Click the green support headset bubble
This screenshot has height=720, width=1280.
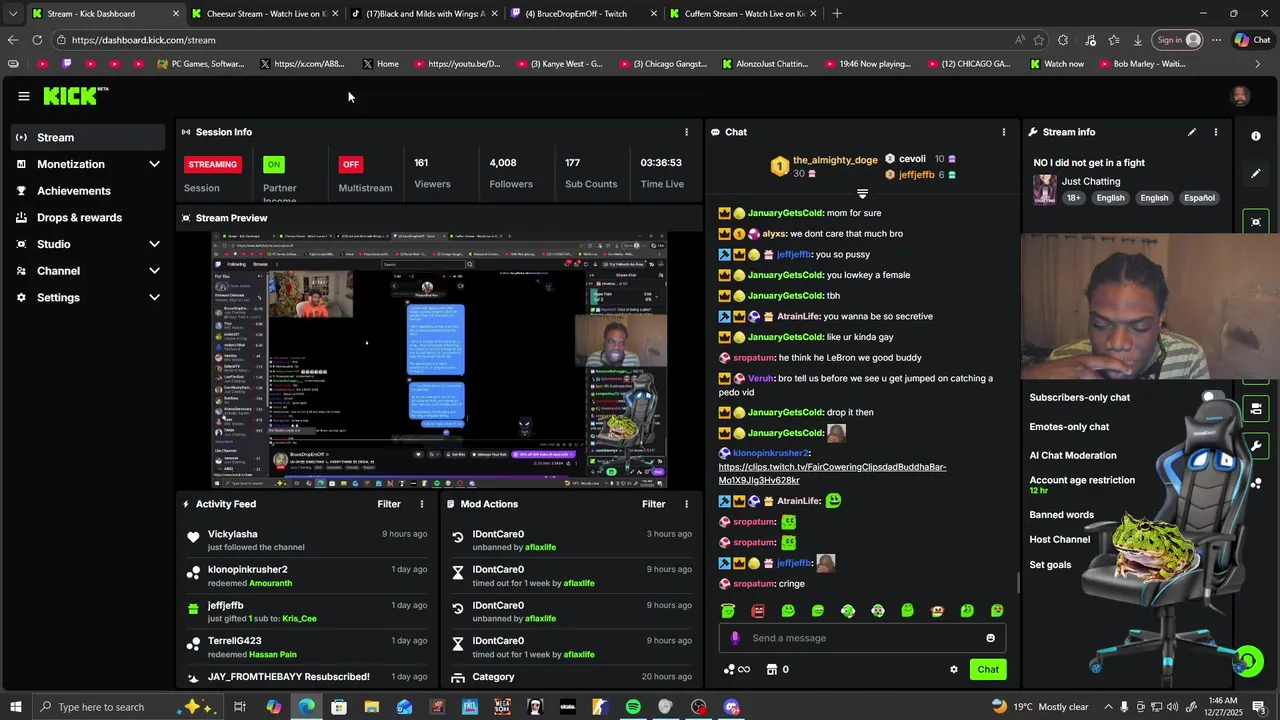coord(1248,661)
